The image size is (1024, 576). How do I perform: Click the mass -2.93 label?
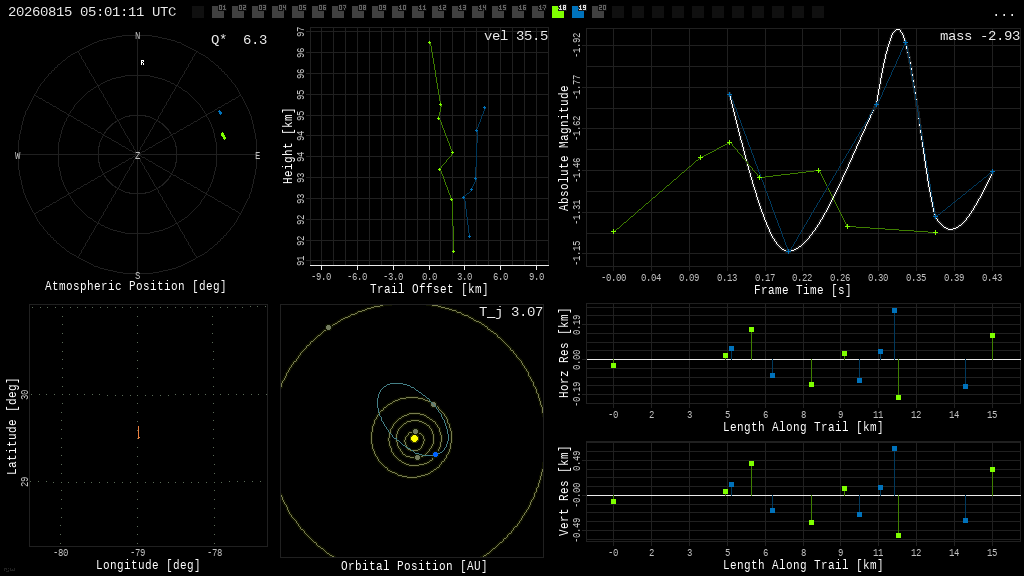point(980,36)
